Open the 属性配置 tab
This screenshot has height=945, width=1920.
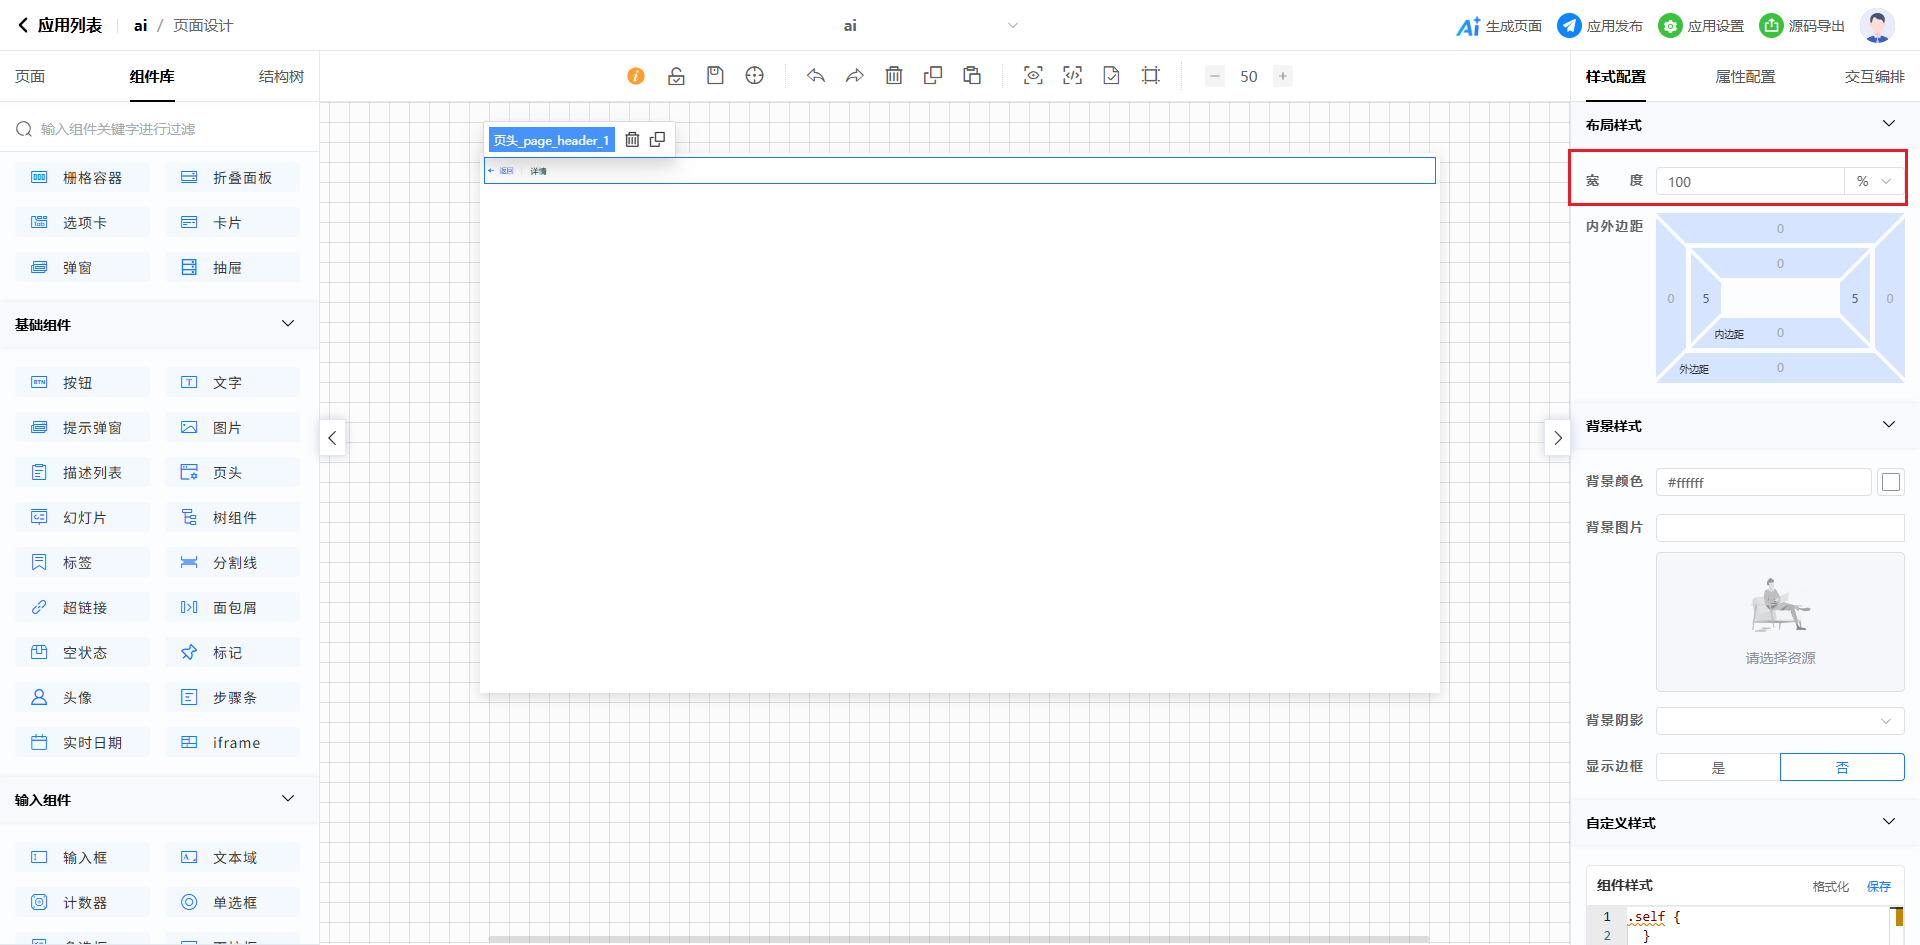[1745, 77]
